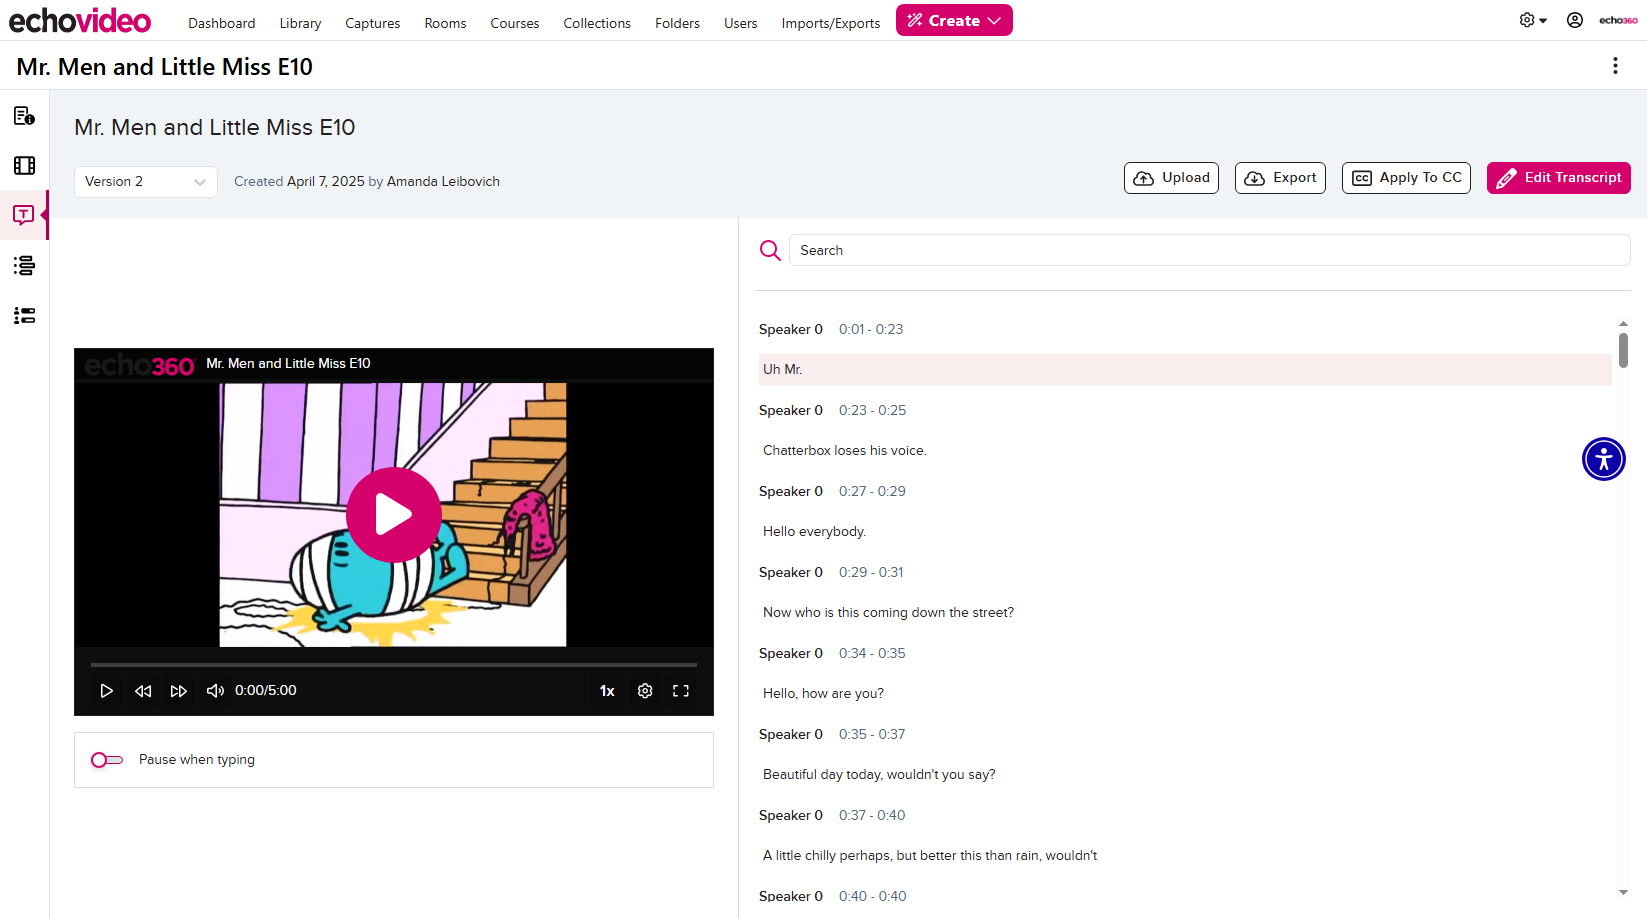Focus the transcript Search field
The height and width of the screenshot is (918, 1647).
(1209, 250)
